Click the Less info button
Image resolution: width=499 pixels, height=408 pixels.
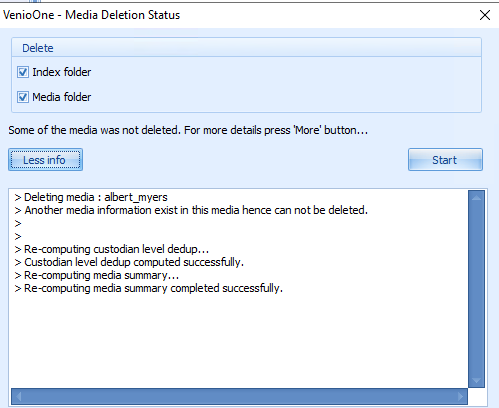45,160
